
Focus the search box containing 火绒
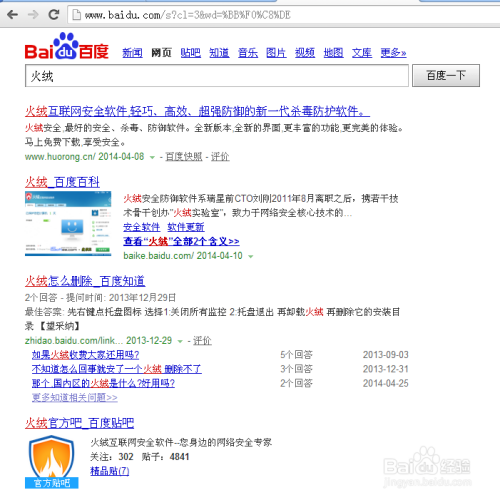click(x=217, y=76)
